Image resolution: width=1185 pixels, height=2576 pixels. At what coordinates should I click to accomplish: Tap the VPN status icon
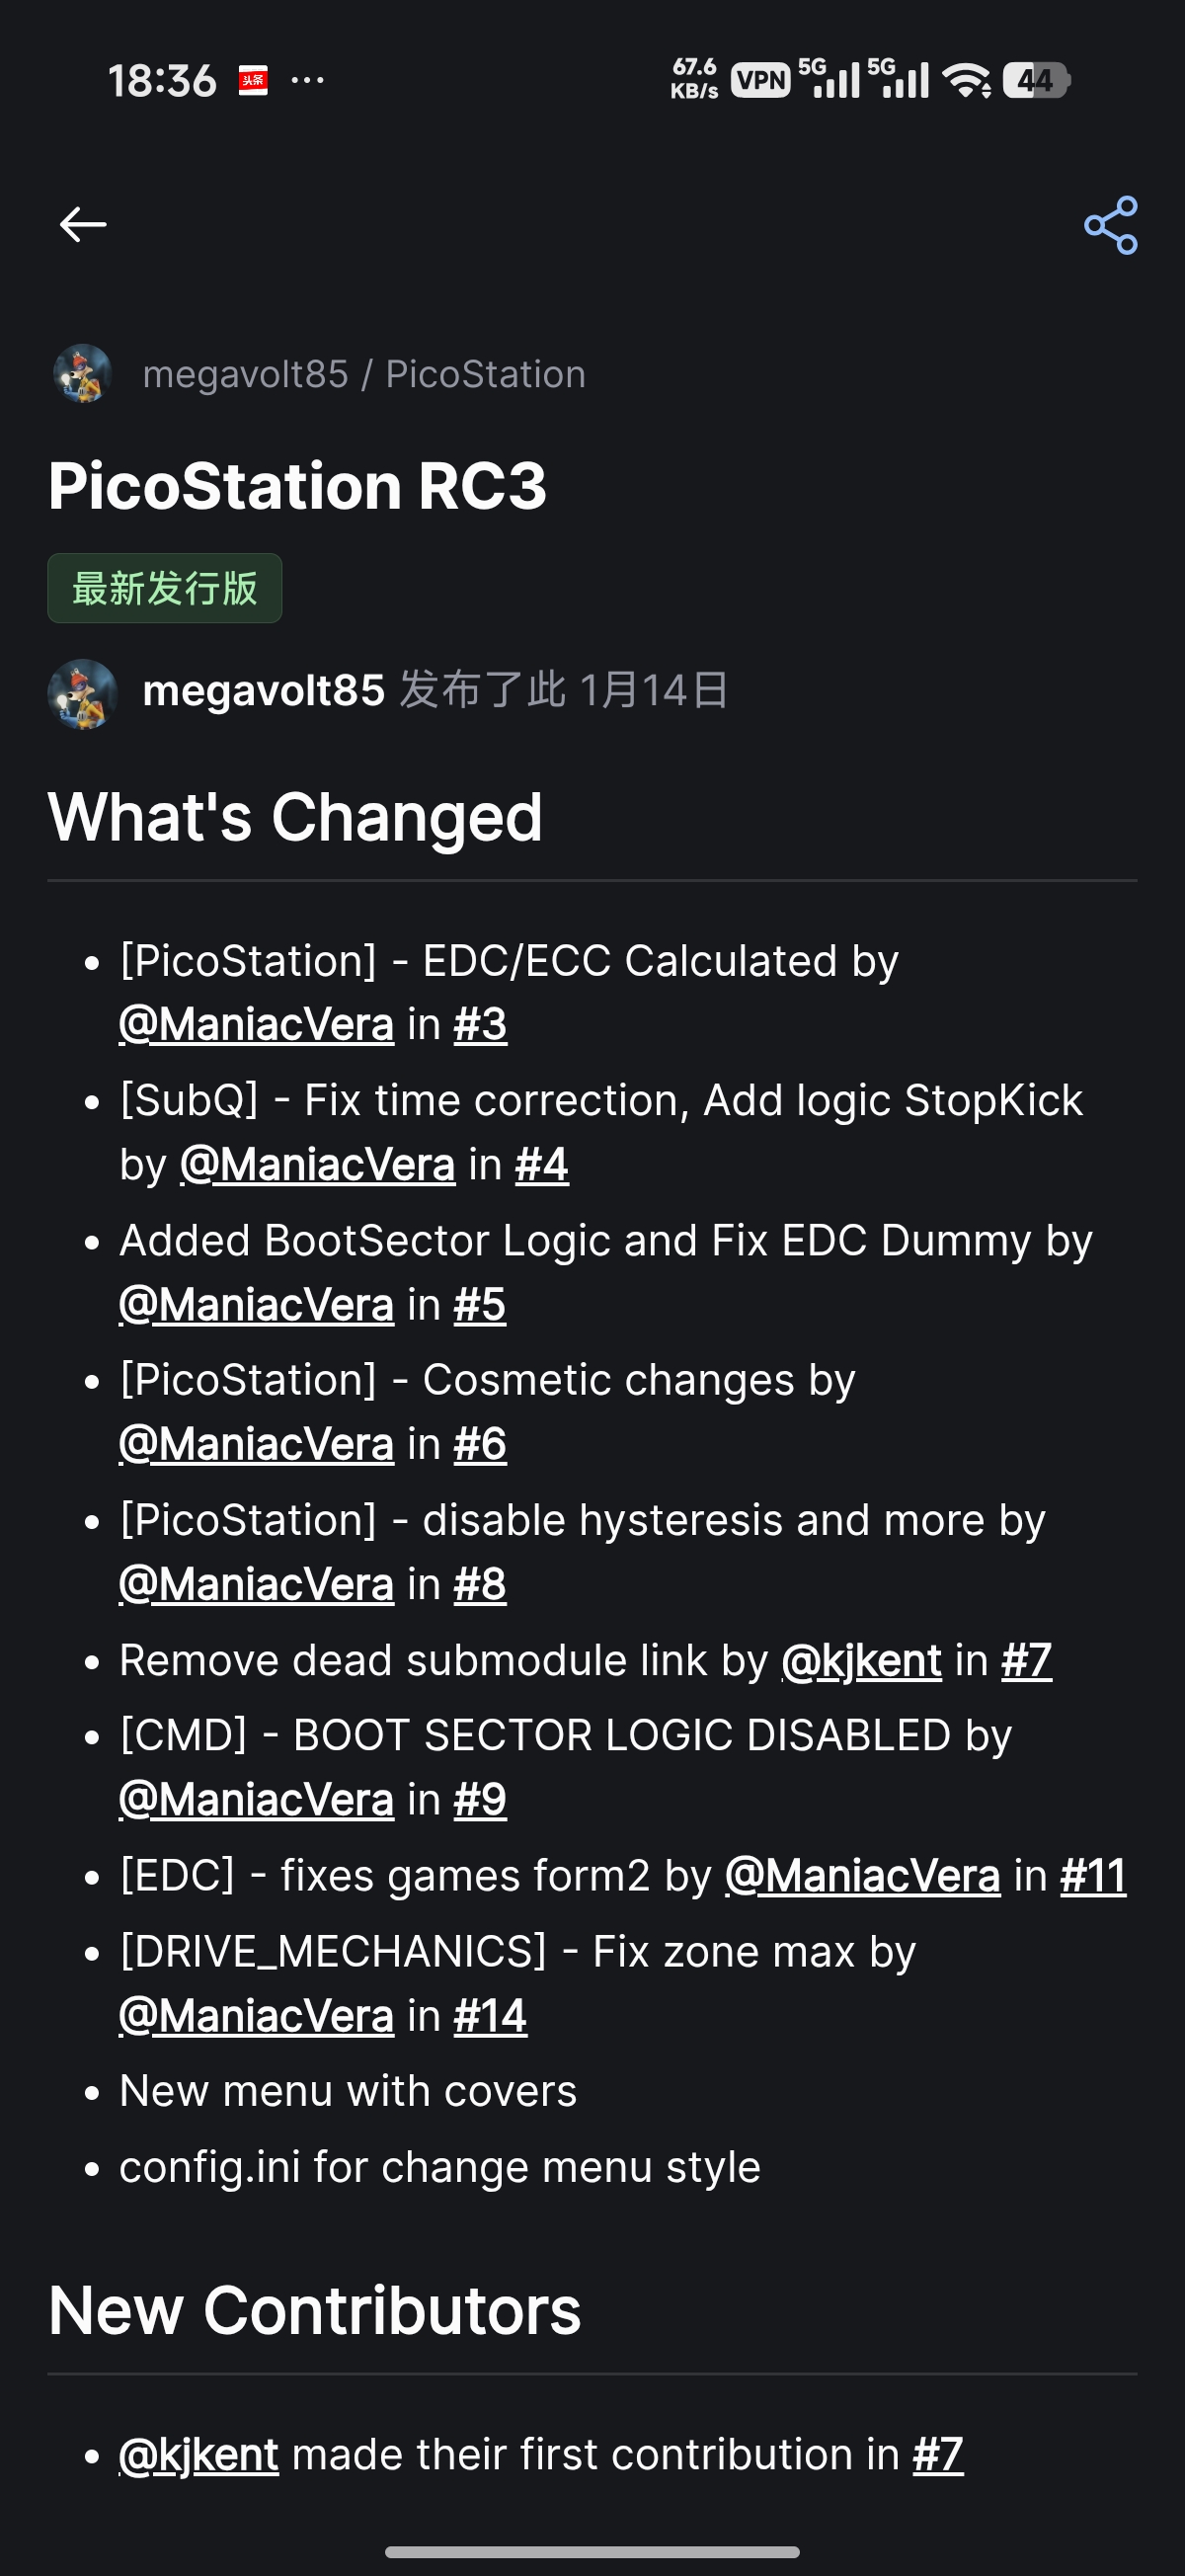click(x=761, y=80)
